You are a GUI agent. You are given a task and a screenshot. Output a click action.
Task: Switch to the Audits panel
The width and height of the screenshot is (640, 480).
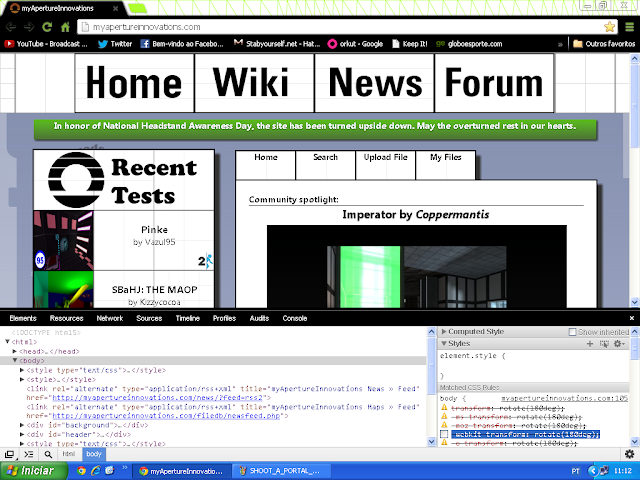(x=259, y=318)
